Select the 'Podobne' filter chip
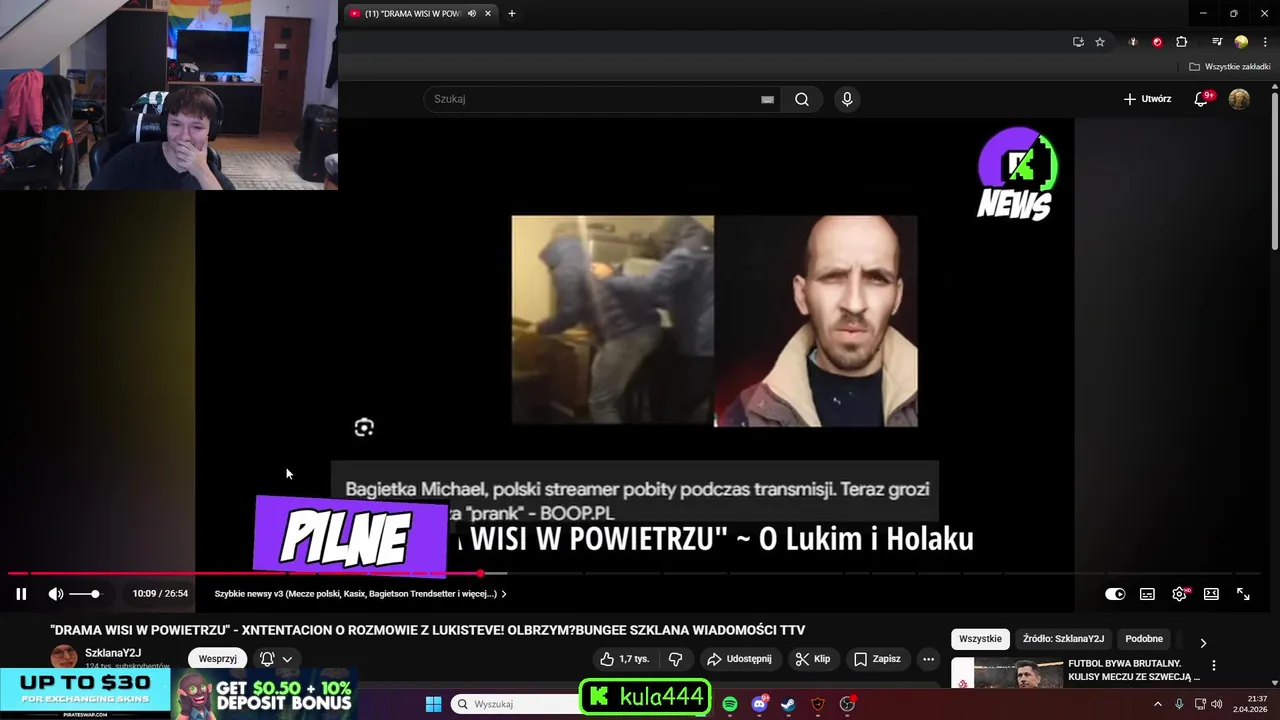Image resolution: width=1280 pixels, height=720 pixels. coord(1144,639)
